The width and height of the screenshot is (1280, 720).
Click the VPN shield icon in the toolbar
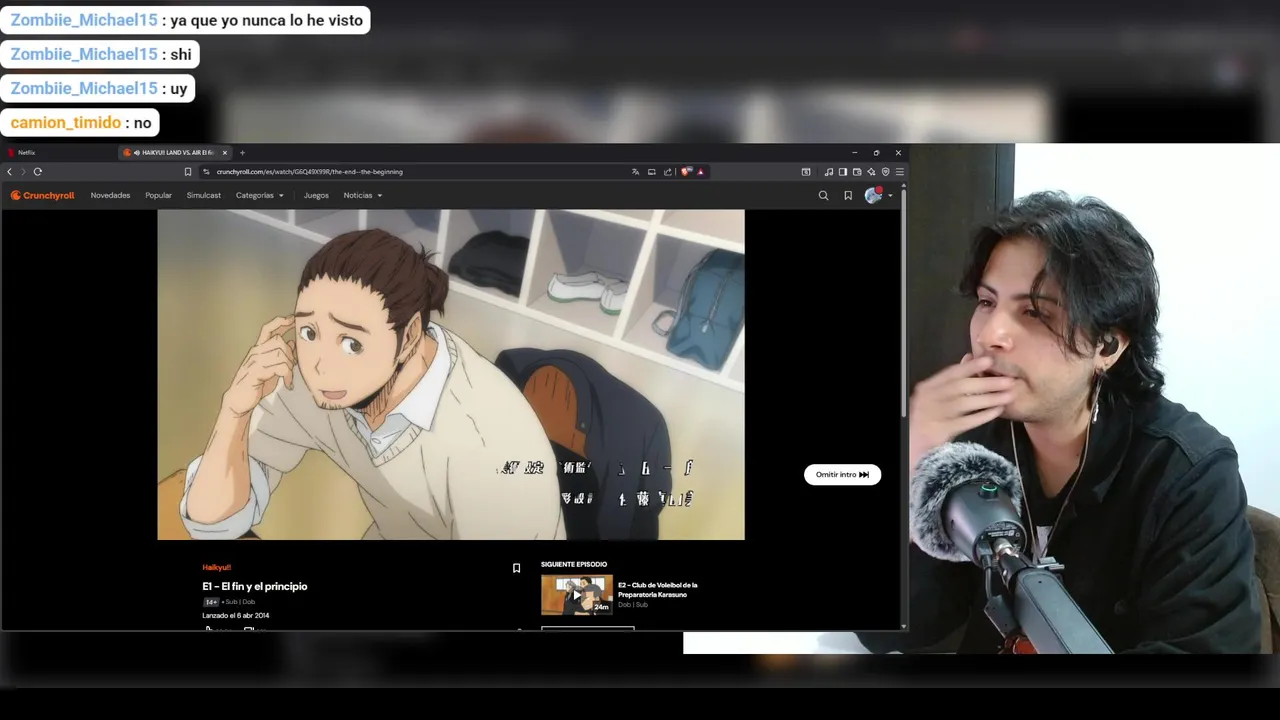885,172
